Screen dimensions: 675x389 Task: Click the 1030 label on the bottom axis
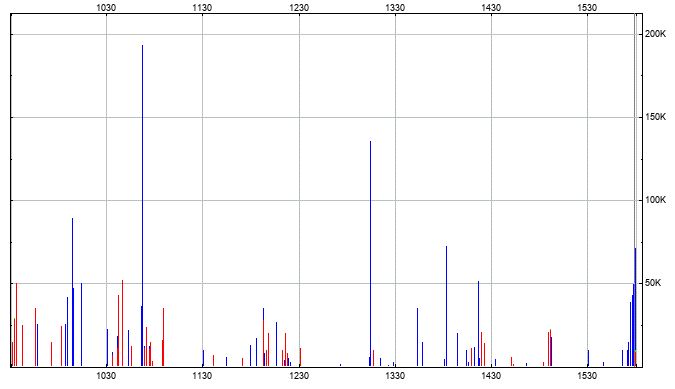pyautogui.click(x=106, y=376)
